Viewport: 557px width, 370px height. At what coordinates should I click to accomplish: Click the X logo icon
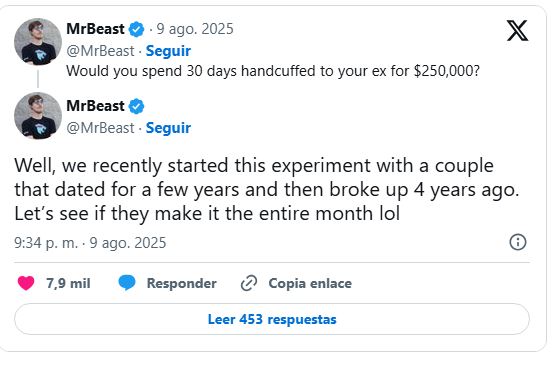[x=517, y=31]
